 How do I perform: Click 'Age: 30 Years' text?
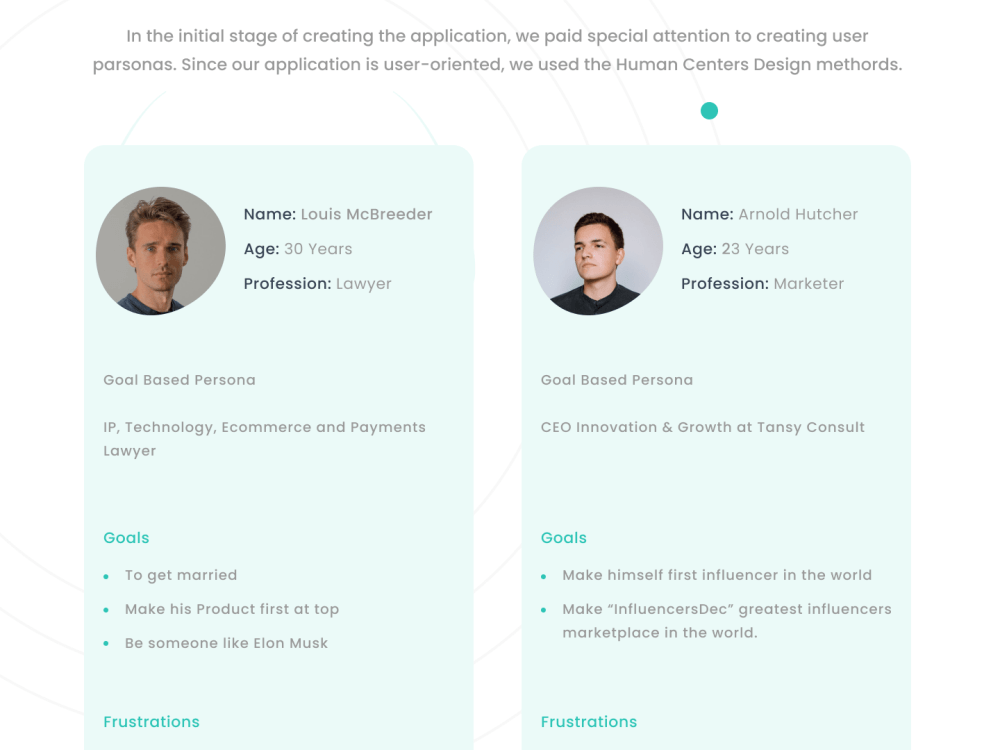click(x=298, y=249)
